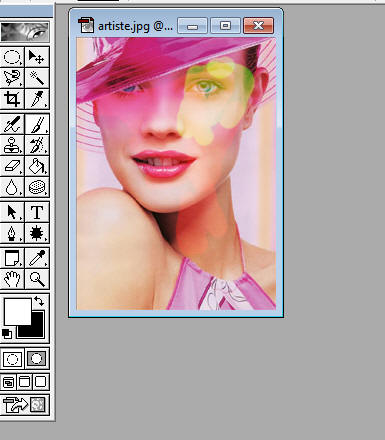Select the Magnetic Lasso tool
385x440 pixels.
pos(12,78)
